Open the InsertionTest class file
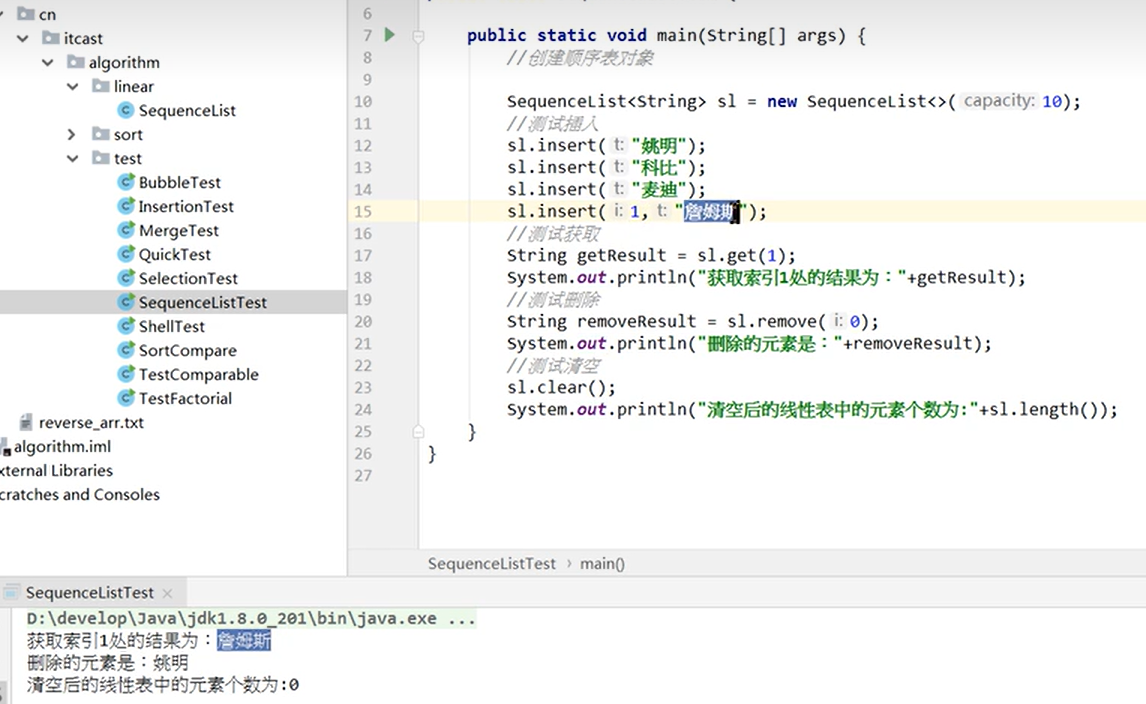1146x704 pixels. [x=186, y=206]
